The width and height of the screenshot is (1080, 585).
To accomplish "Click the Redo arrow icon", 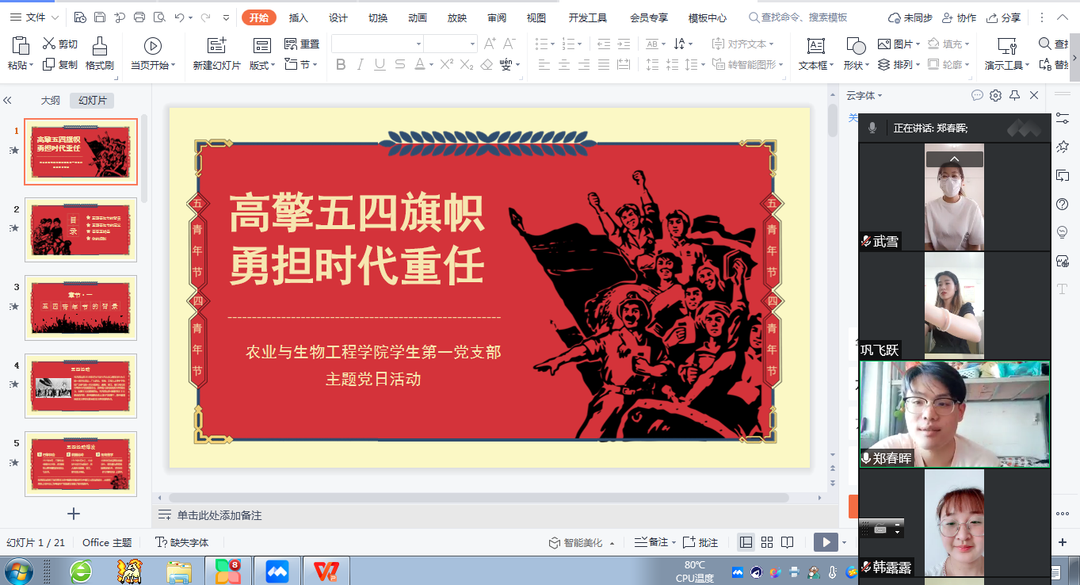I will point(205,17).
